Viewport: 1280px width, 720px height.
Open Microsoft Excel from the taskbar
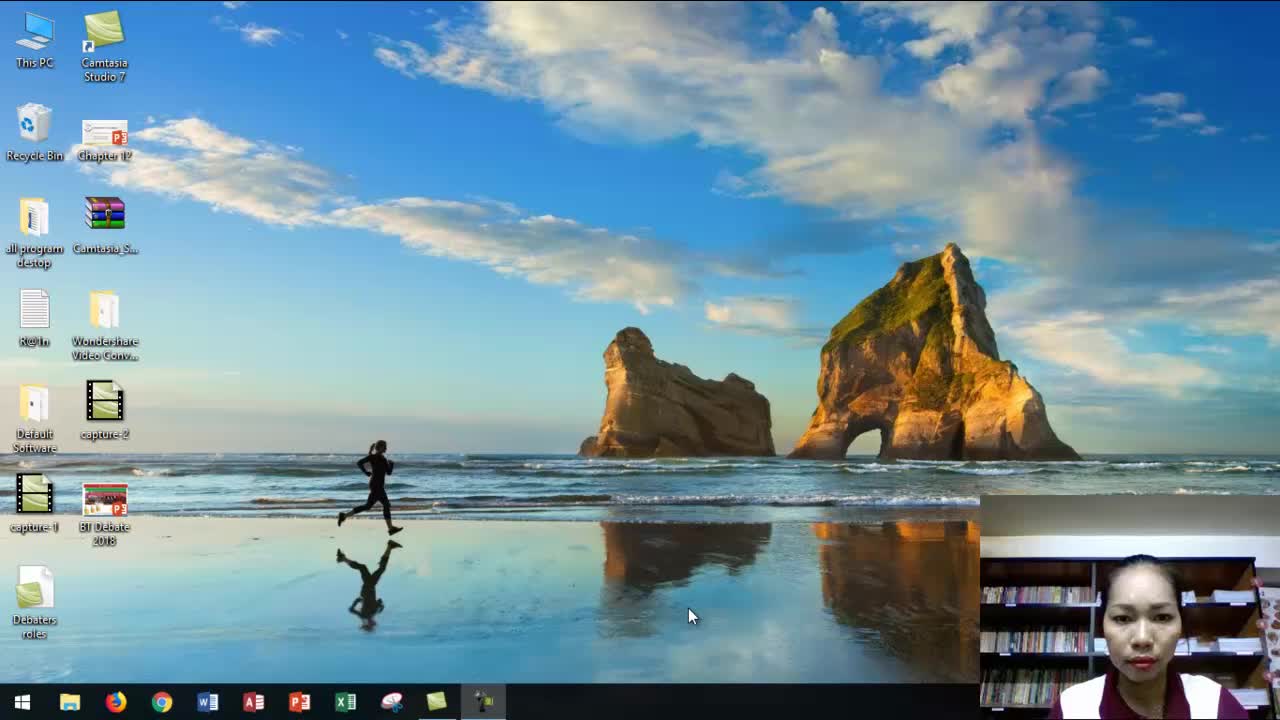(346, 702)
